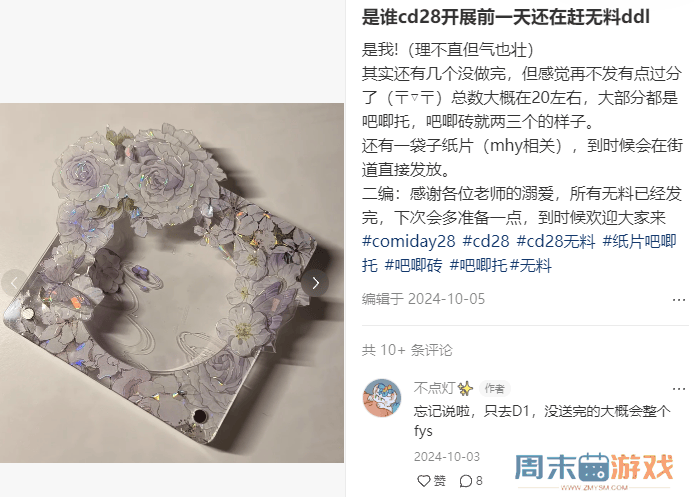Image resolution: width=694 pixels, height=497 pixels.
Task: Open the #纸片吧唧托 hashtag
Action: [520, 253]
